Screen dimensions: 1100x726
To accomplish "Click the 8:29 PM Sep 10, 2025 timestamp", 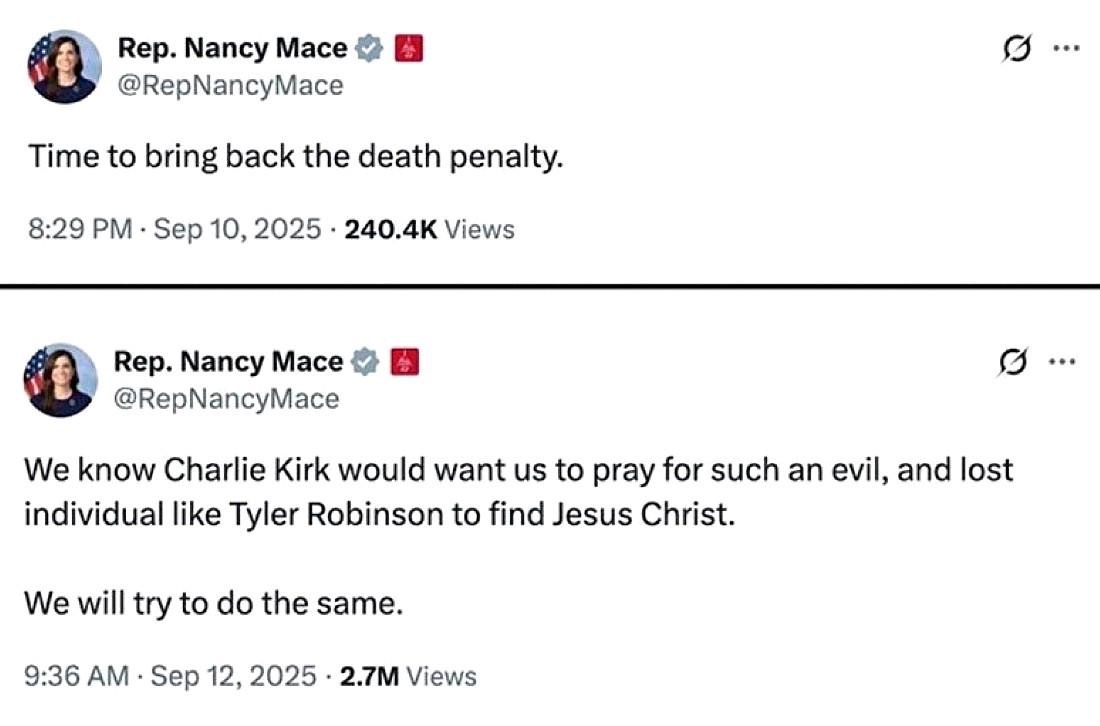I will (175, 229).
